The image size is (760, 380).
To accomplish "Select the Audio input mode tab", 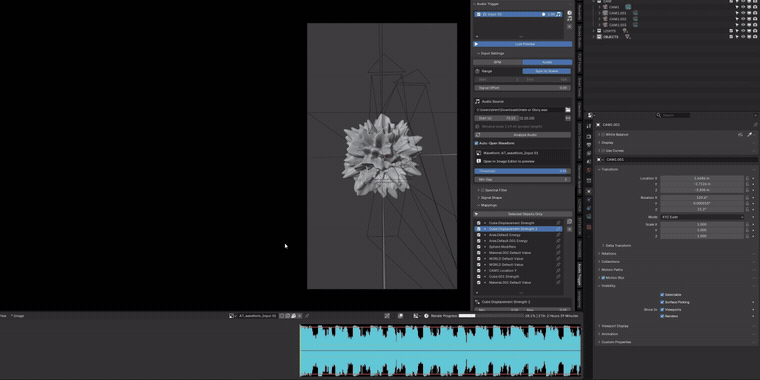I will click(x=547, y=62).
